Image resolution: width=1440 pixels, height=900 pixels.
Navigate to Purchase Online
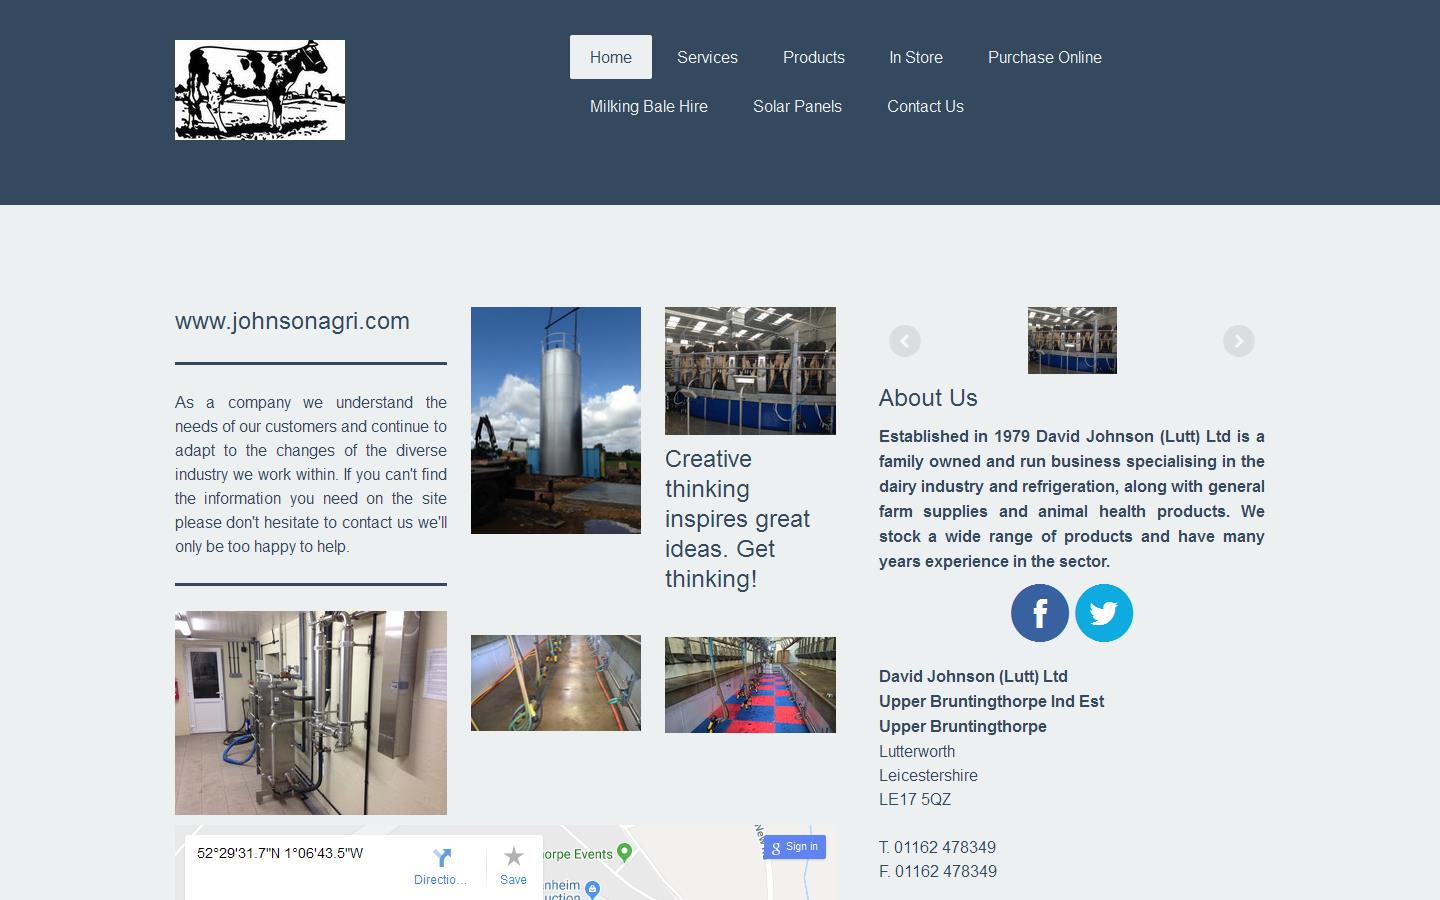[1044, 57]
